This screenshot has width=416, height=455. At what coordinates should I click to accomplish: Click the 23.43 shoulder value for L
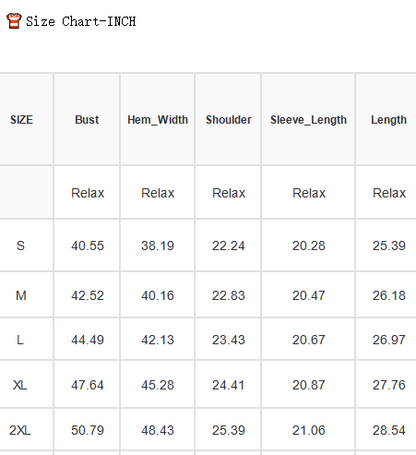229,340
